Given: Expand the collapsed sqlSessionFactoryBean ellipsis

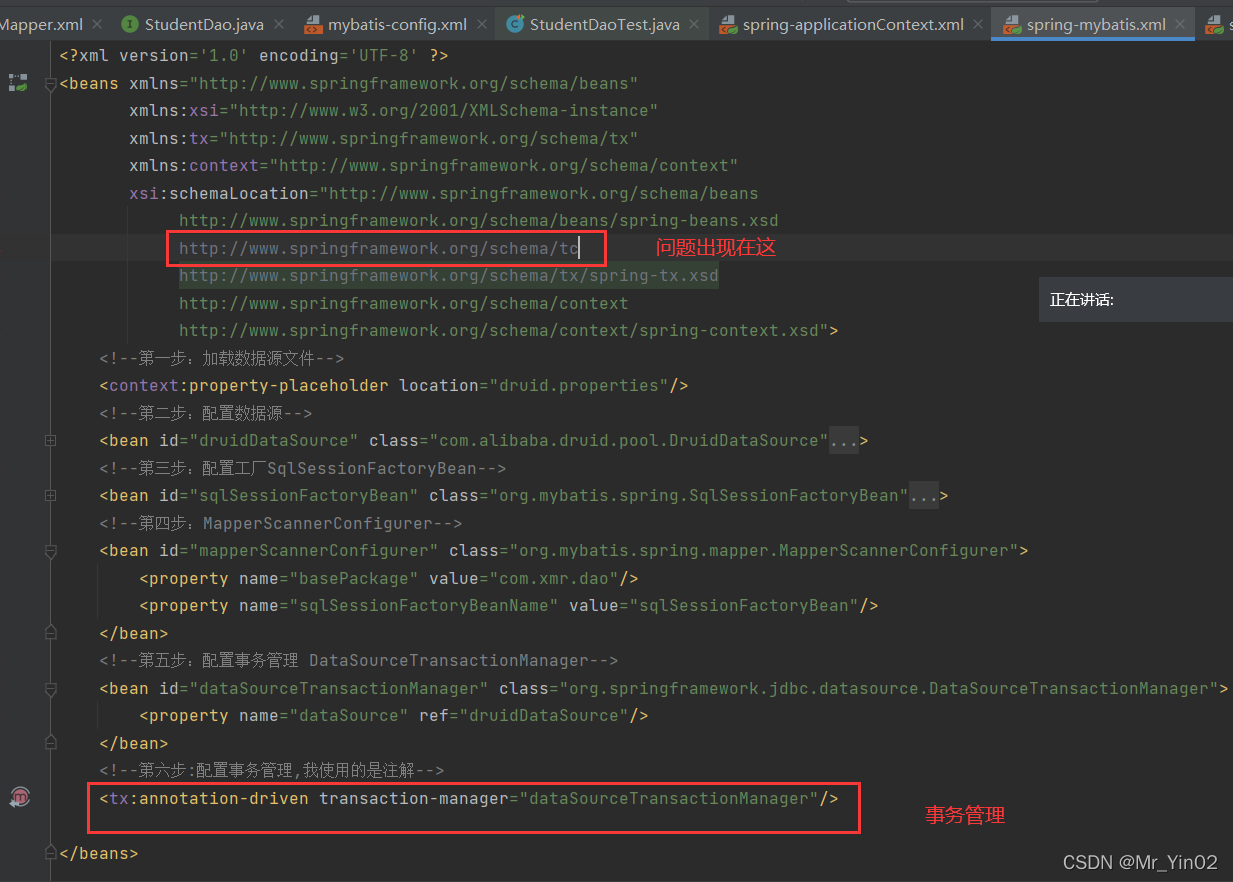Looking at the screenshot, I should coord(925,495).
